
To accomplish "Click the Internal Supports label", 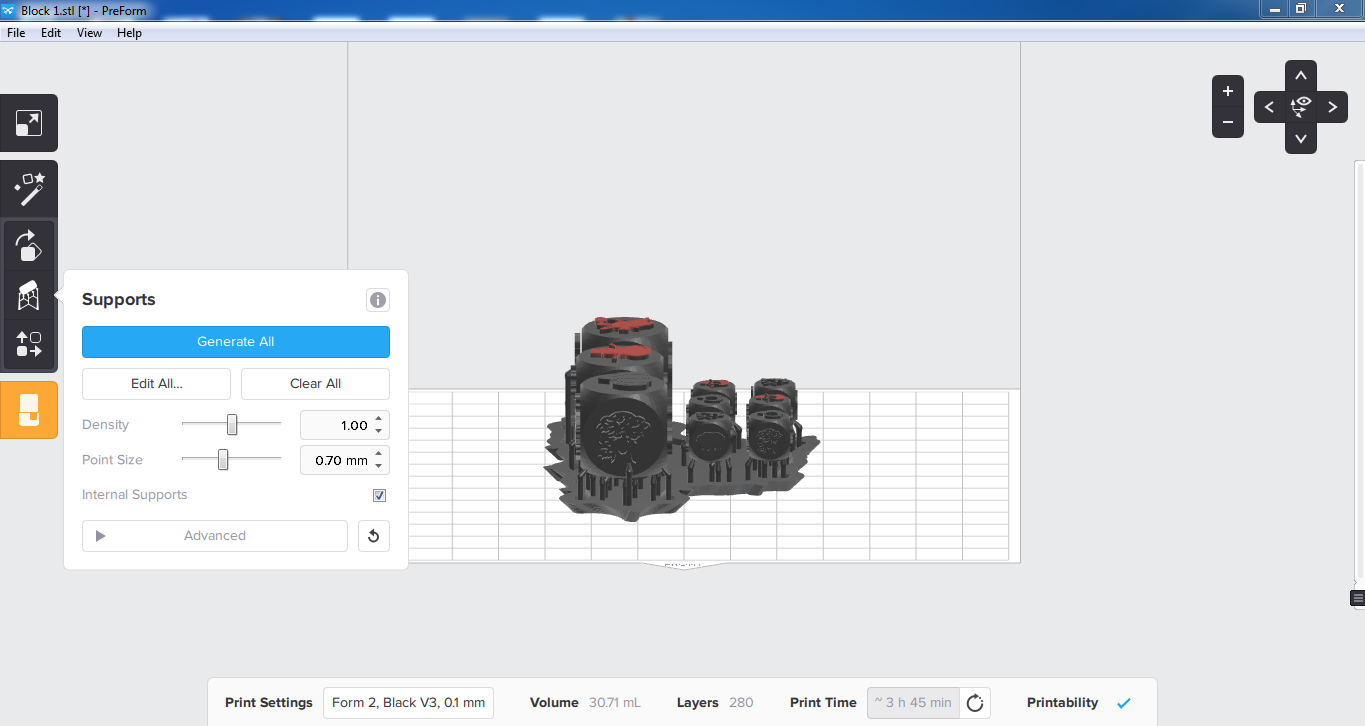I will coord(135,495).
